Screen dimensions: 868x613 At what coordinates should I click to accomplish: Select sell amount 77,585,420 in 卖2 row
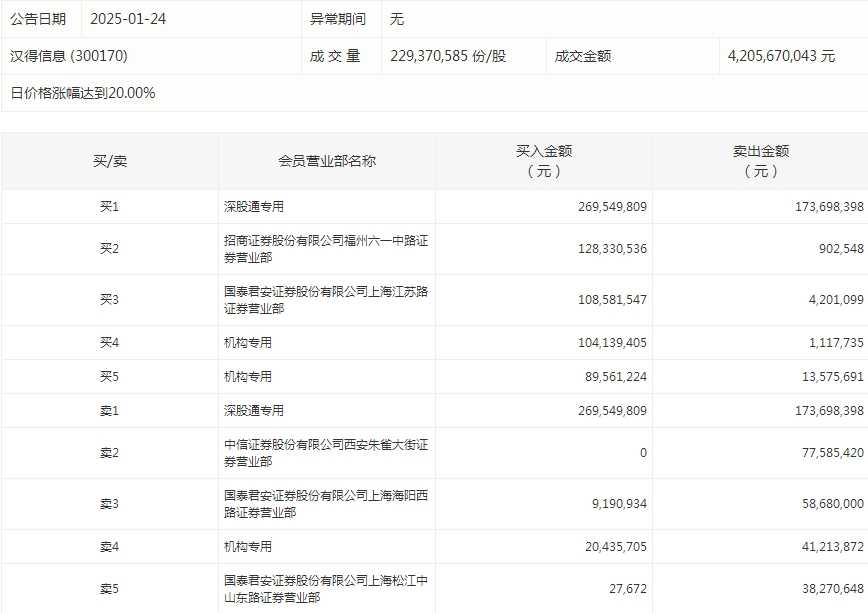821,453
